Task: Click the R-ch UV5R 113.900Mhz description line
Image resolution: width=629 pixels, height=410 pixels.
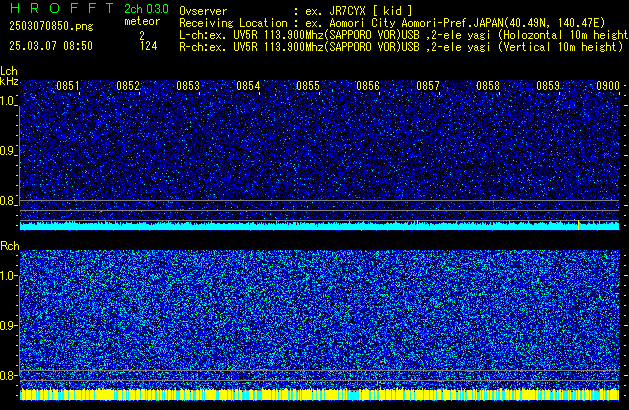Action: [401, 47]
